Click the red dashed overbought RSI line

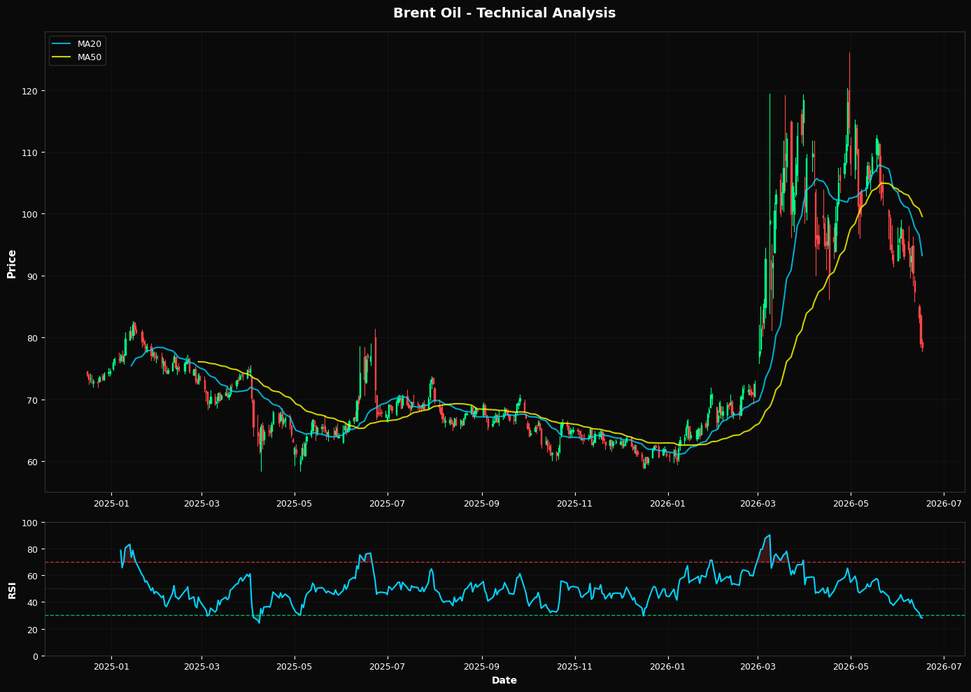tap(504, 562)
